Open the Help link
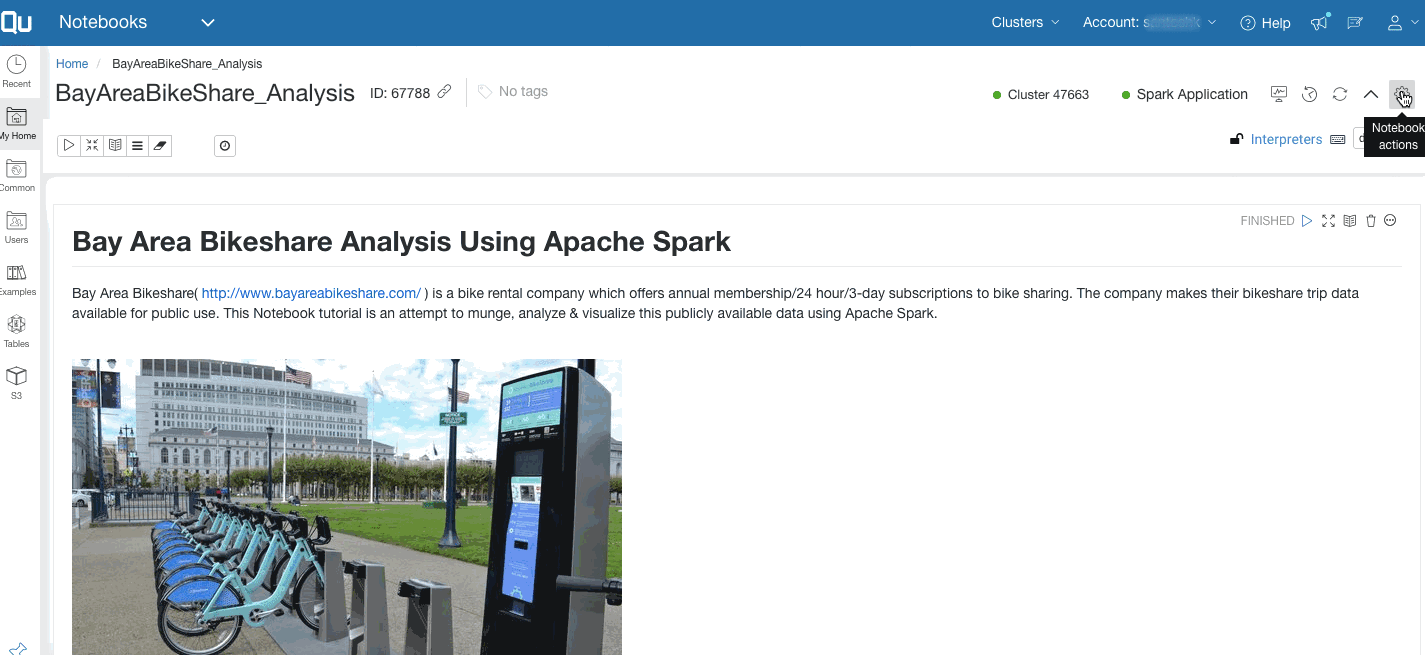Image resolution: width=1425 pixels, height=655 pixels. click(x=1265, y=23)
